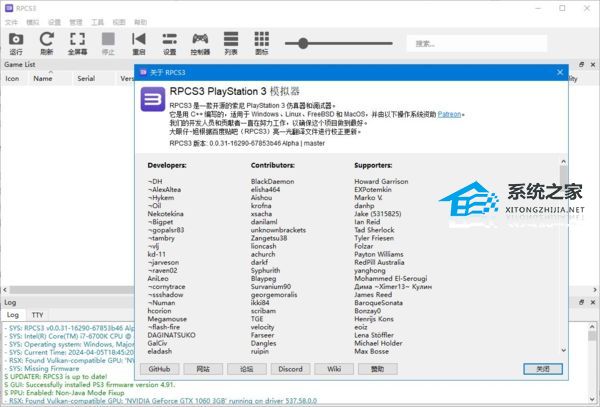
Task: Click the 关闭 close button in dialog
Action: coord(541,369)
